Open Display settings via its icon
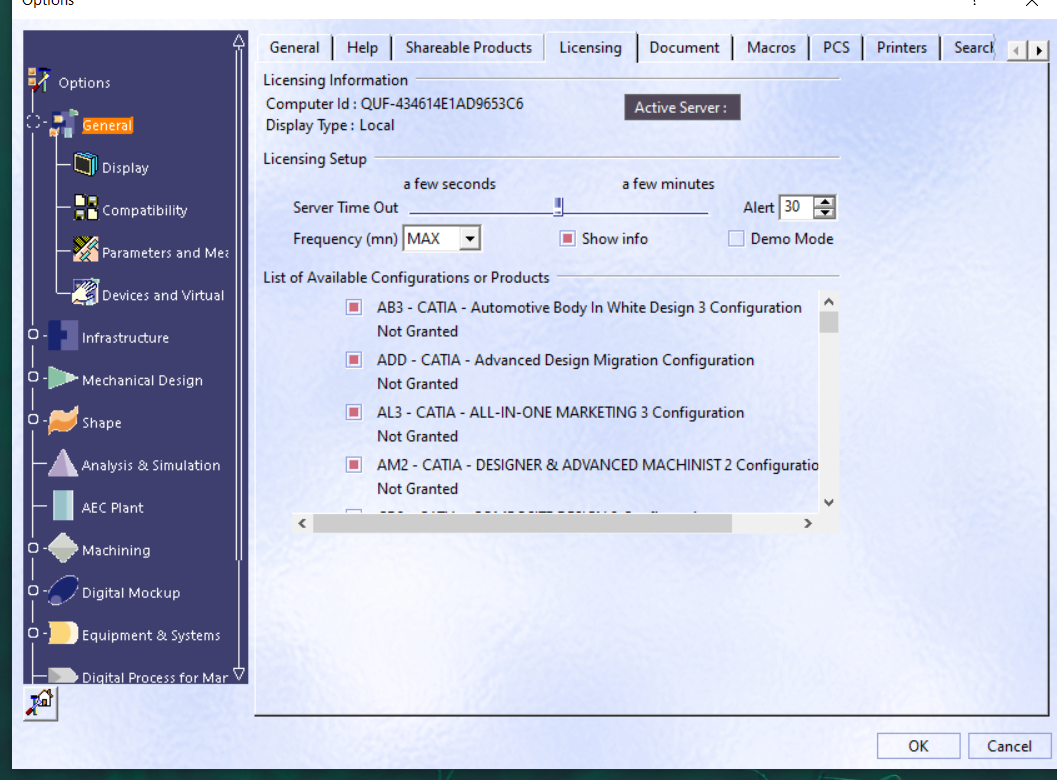 tap(86, 164)
